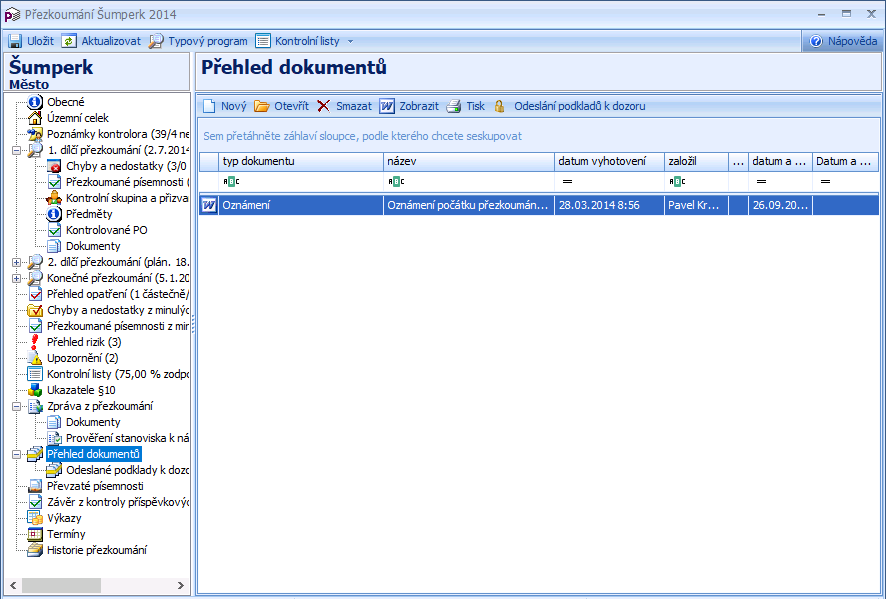Click the Kontrolní skupina people icon
The image size is (886, 599).
coord(54,198)
